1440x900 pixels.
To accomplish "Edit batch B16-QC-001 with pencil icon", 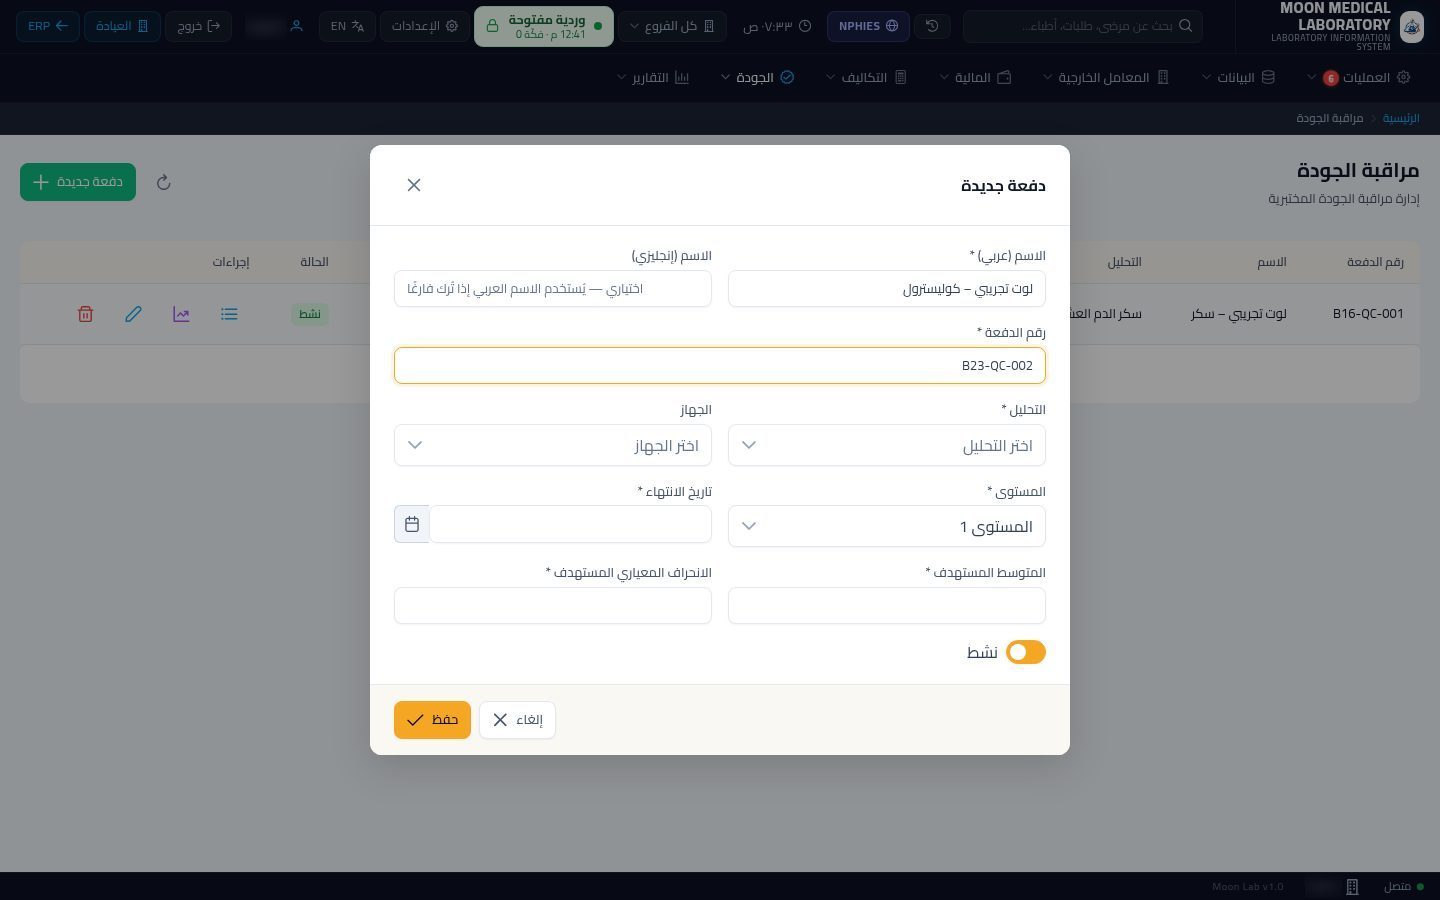I will coord(133,314).
